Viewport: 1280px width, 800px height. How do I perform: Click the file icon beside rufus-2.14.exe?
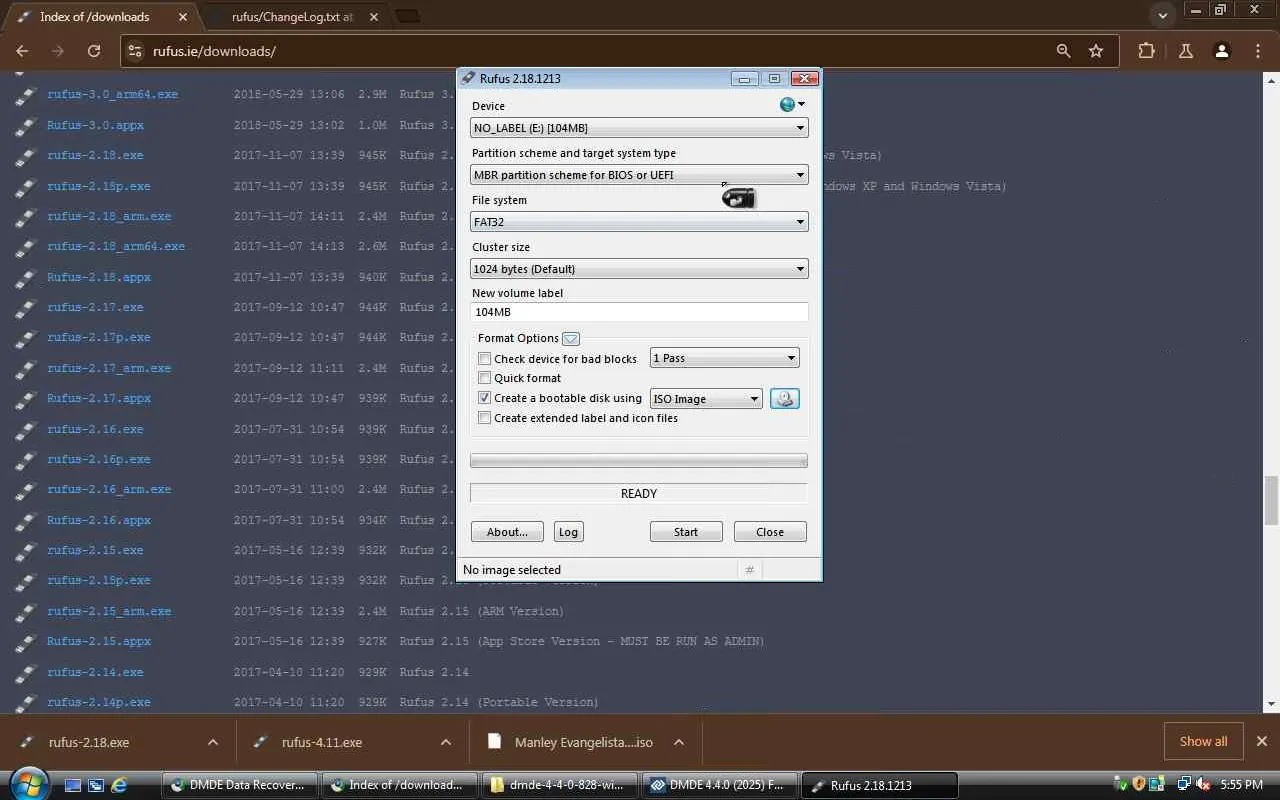[x=26, y=673]
